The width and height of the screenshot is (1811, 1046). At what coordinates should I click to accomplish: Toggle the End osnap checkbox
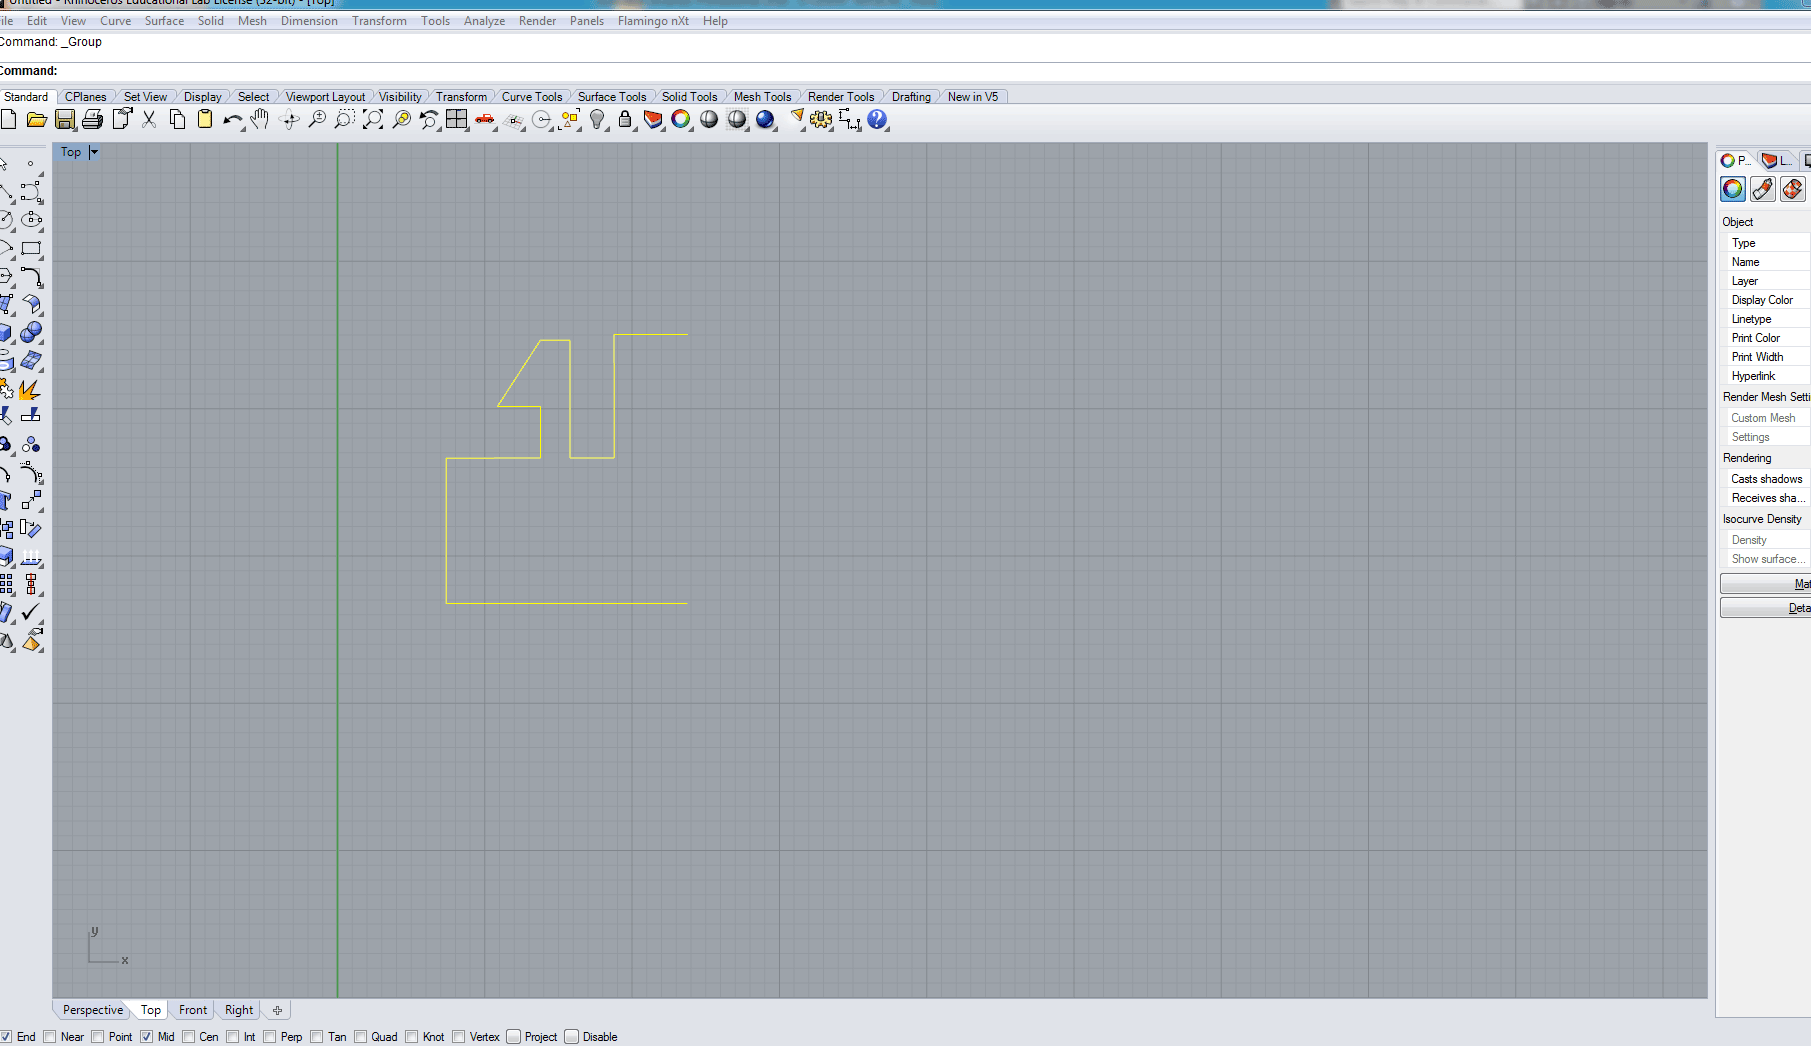point(6,1037)
